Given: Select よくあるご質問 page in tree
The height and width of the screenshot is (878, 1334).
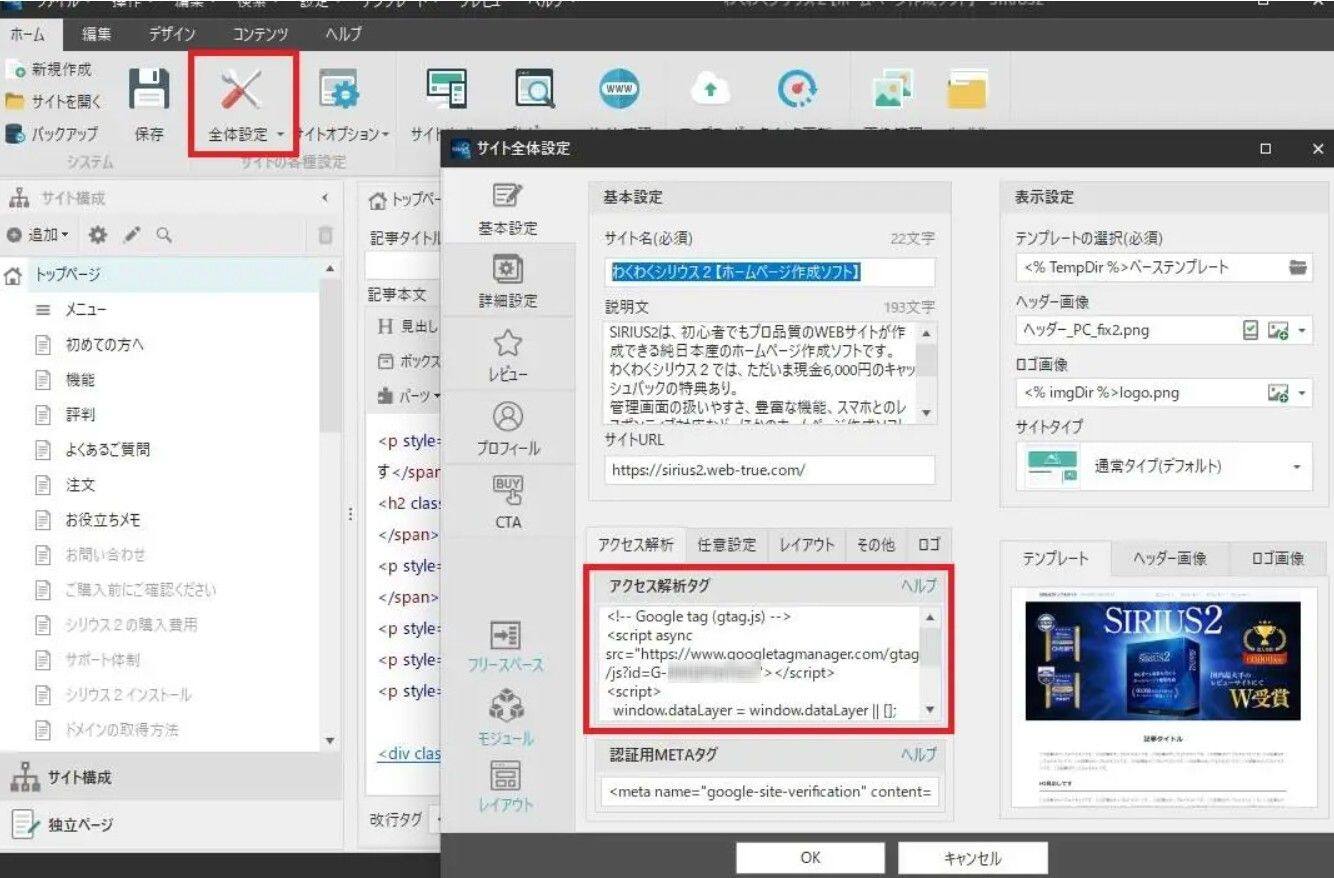Looking at the screenshot, I should pos(108,449).
